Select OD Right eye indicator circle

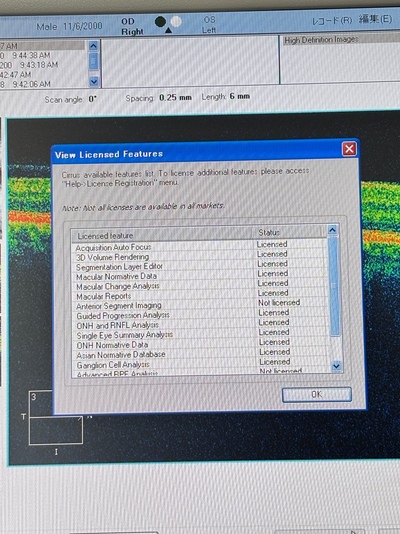click(x=160, y=22)
